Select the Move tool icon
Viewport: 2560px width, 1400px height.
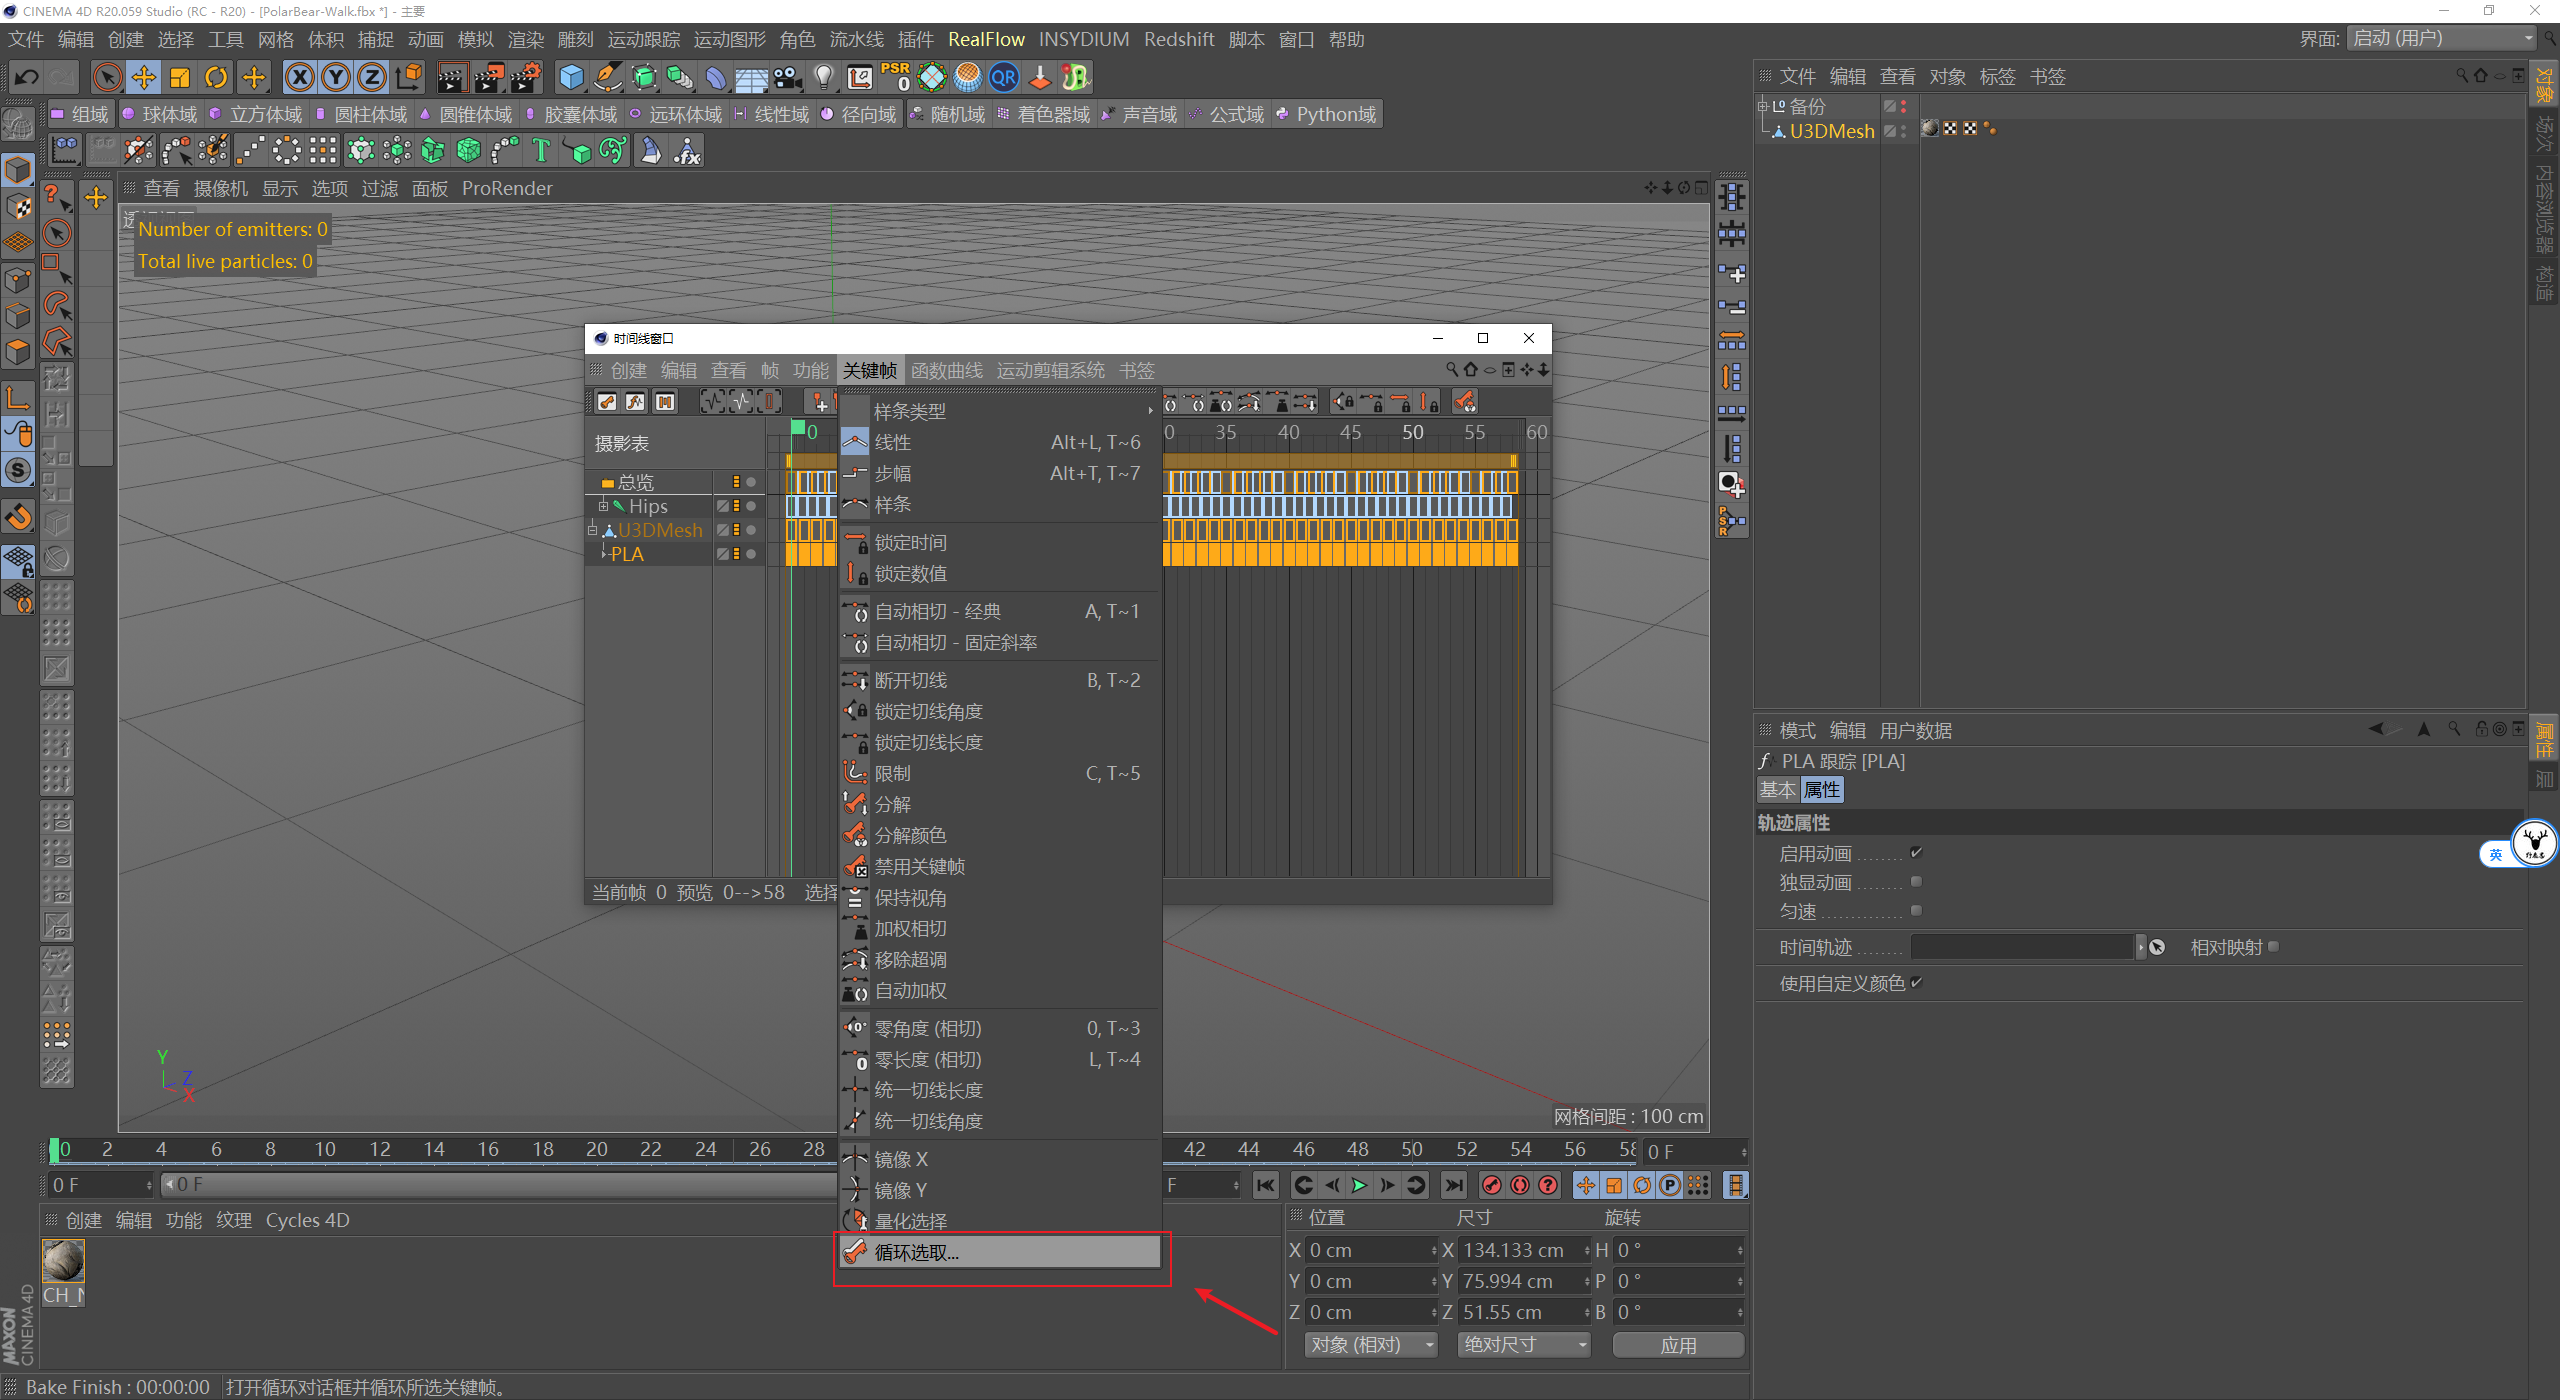[x=143, y=77]
